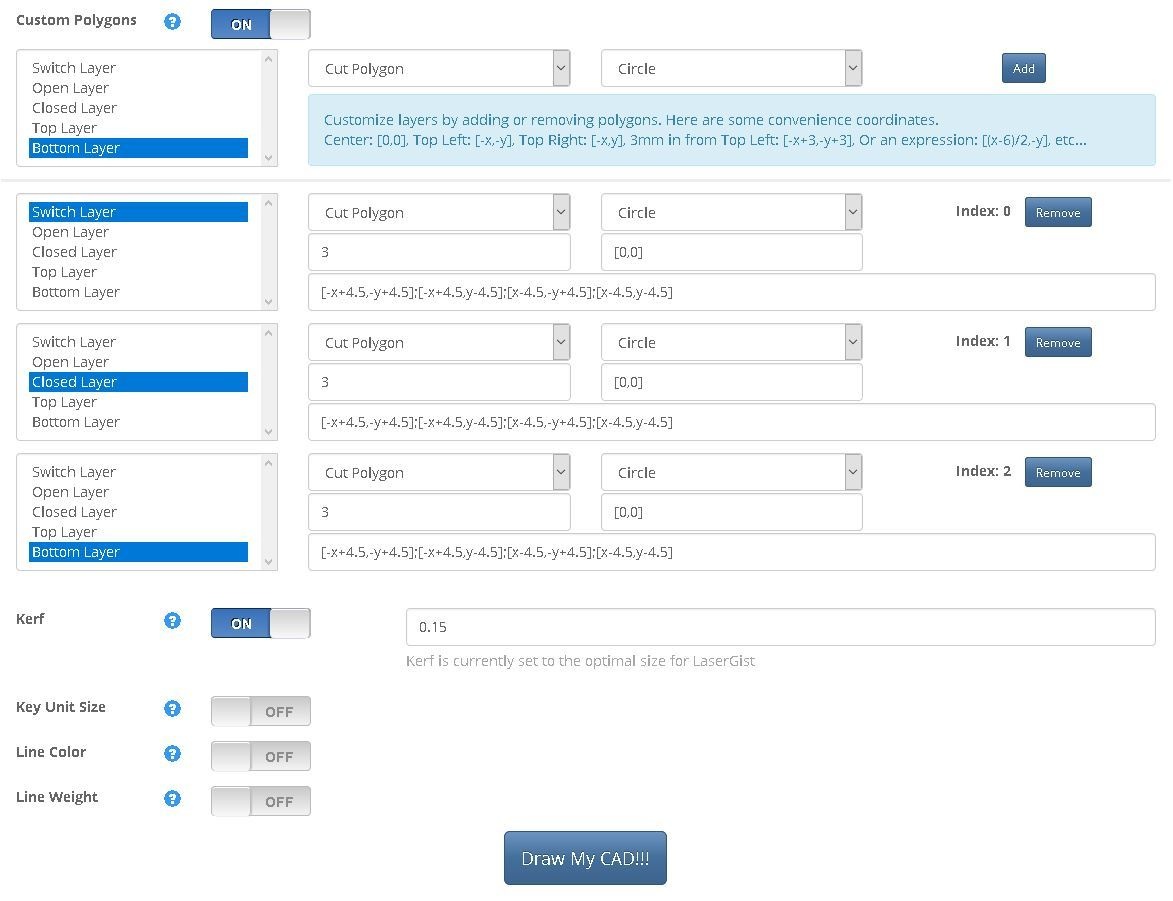Show the Line Color help tooltip
Screen dimensions: 1173x901
(x=173, y=754)
